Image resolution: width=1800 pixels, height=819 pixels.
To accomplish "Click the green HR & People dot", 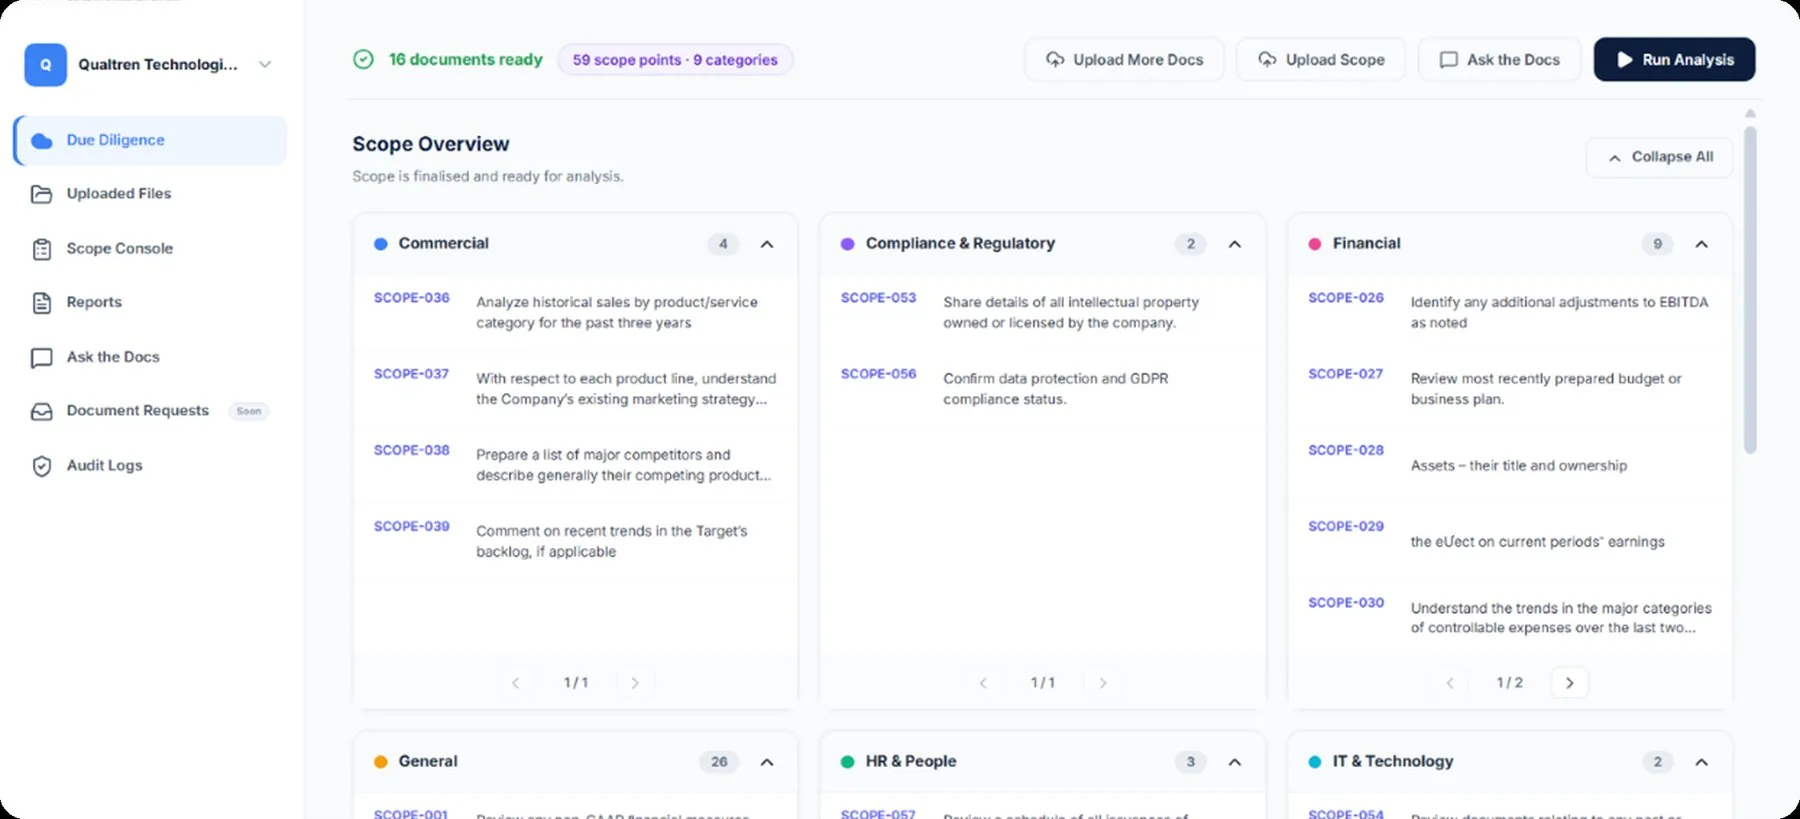I will [x=848, y=762].
